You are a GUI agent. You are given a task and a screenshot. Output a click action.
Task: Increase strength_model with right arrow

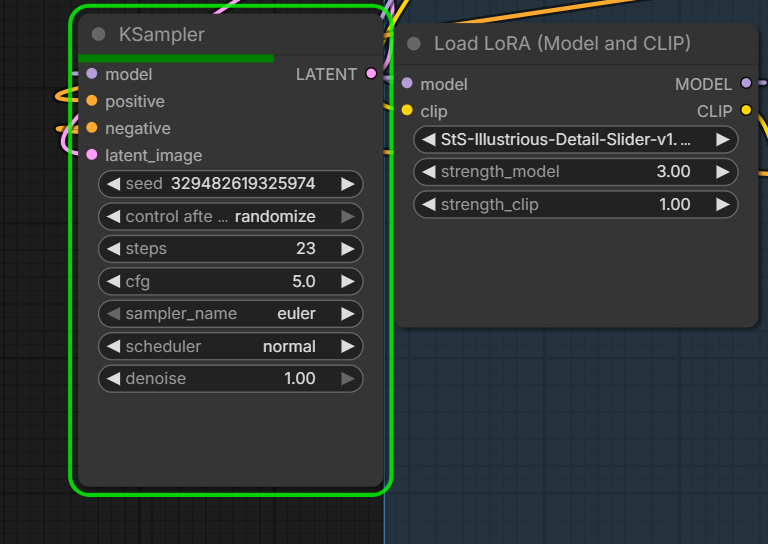tap(722, 172)
